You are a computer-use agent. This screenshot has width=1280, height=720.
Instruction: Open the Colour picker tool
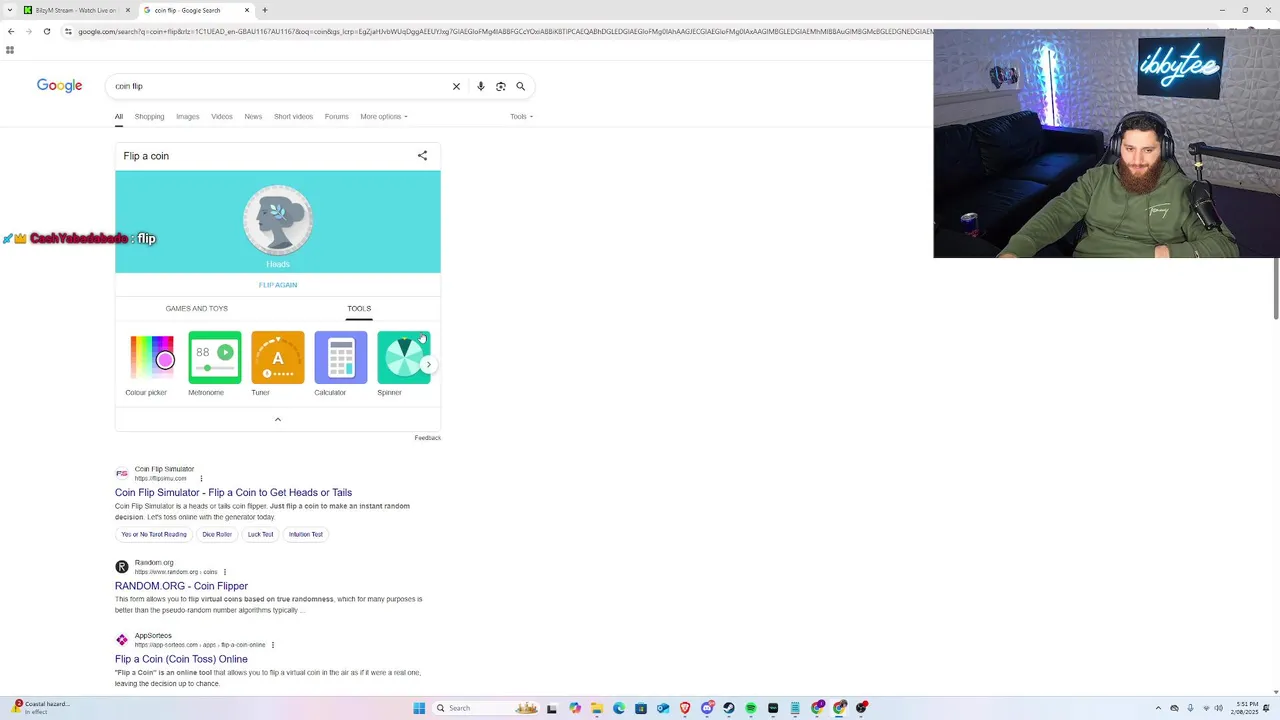pos(152,365)
